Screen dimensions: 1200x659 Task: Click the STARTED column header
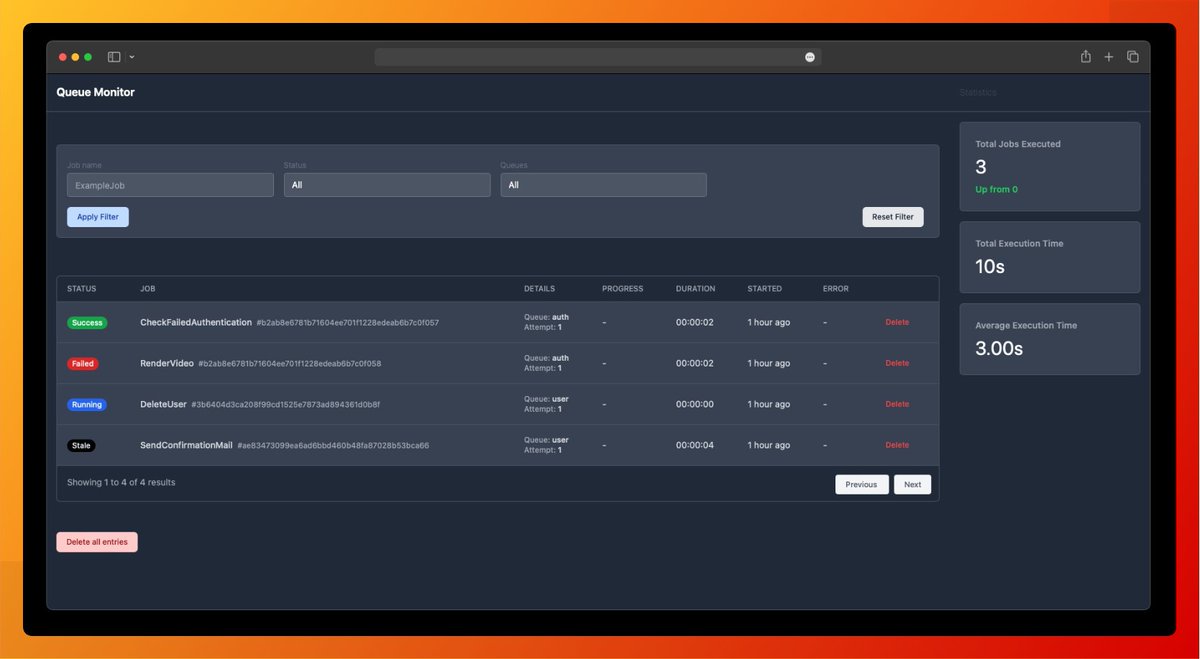(765, 289)
